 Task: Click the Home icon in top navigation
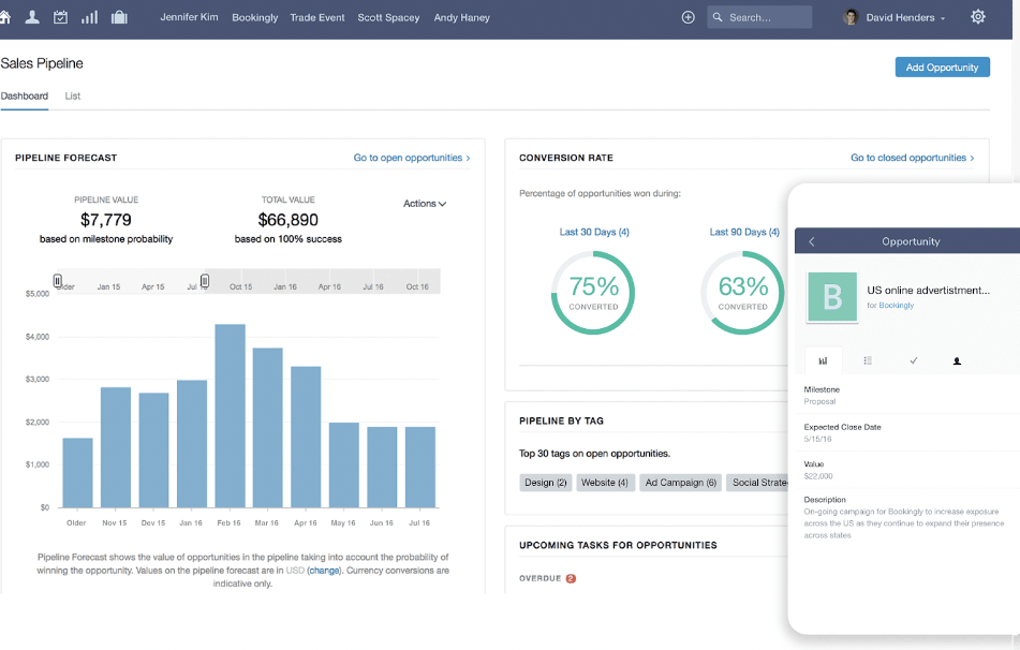tap(5, 17)
